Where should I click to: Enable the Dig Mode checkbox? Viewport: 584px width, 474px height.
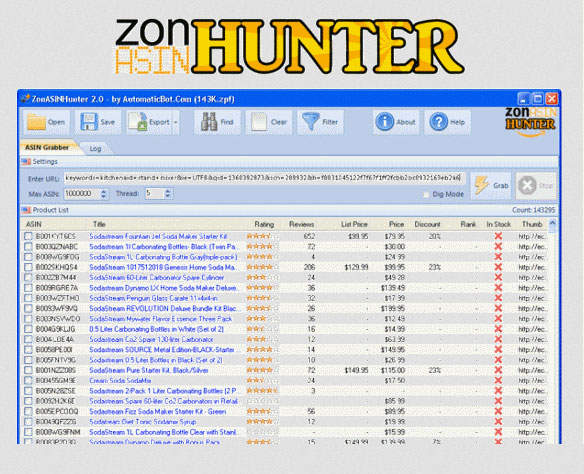426,194
